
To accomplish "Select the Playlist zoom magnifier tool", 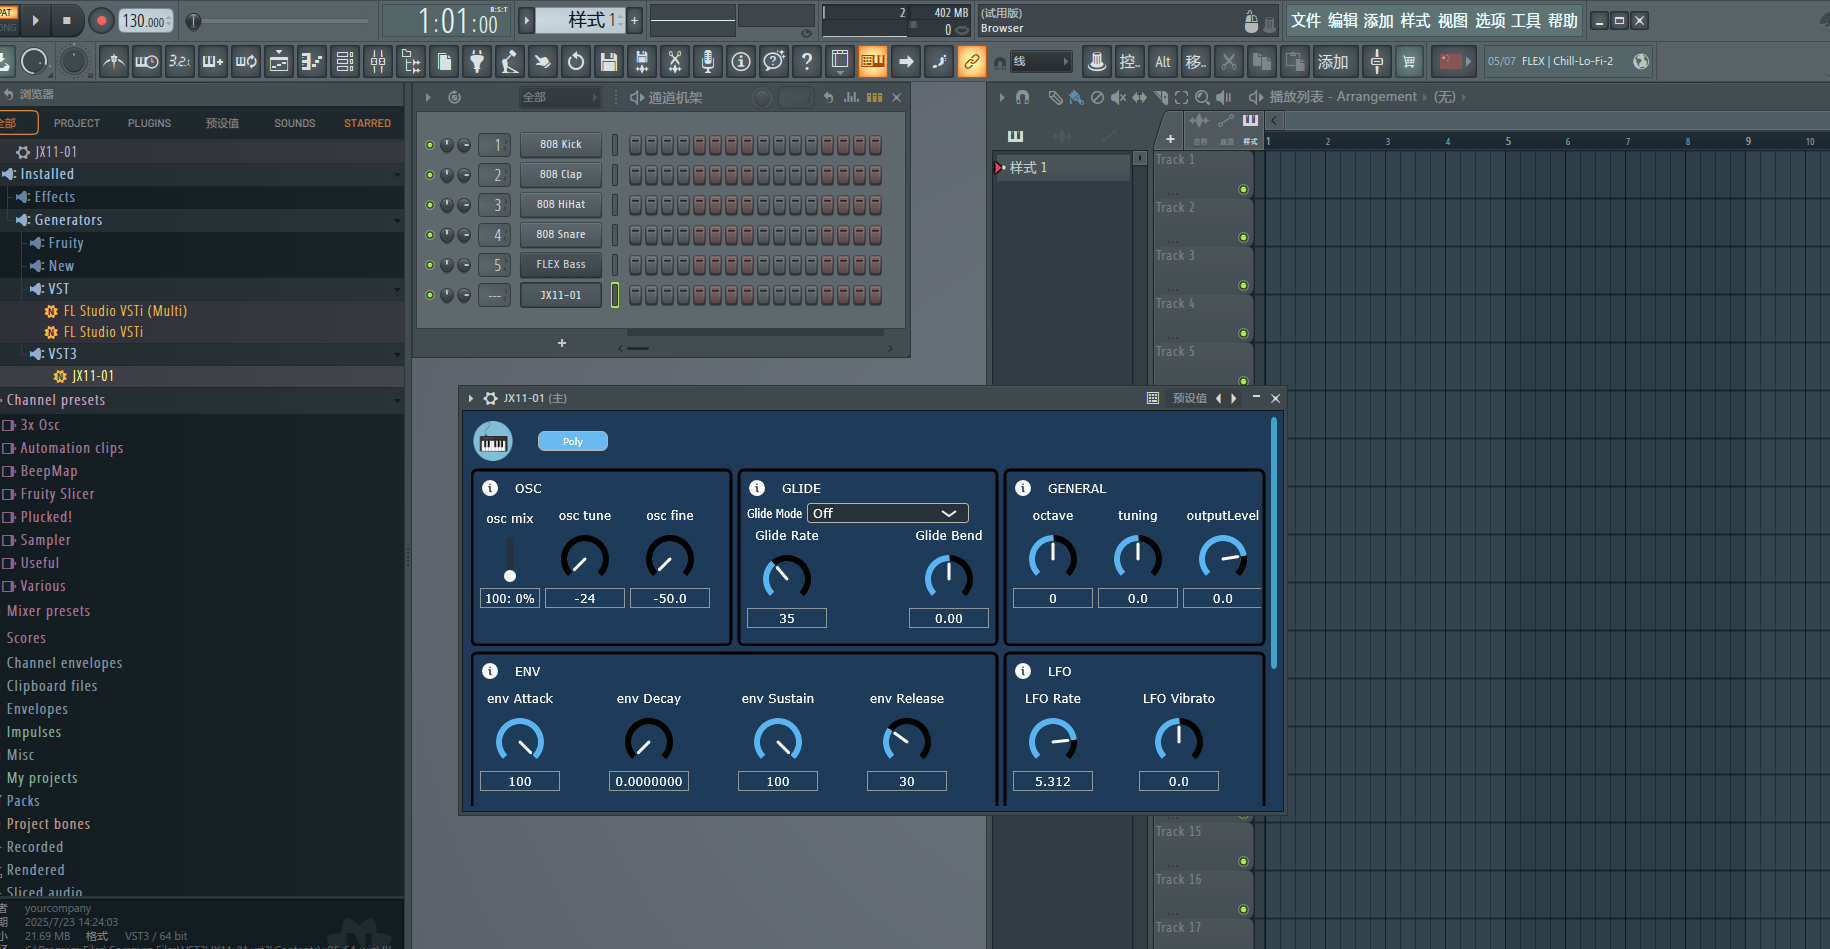I will 1202,97.
